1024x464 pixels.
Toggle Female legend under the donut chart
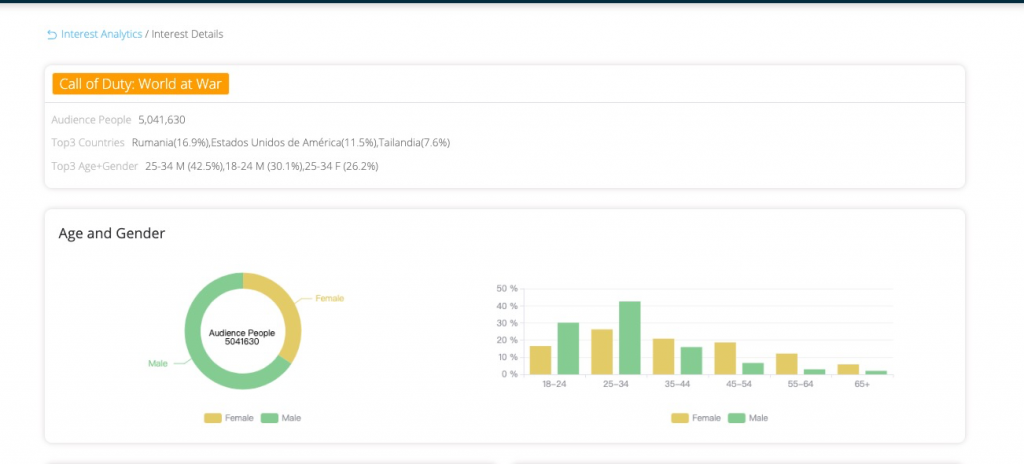tap(229, 418)
